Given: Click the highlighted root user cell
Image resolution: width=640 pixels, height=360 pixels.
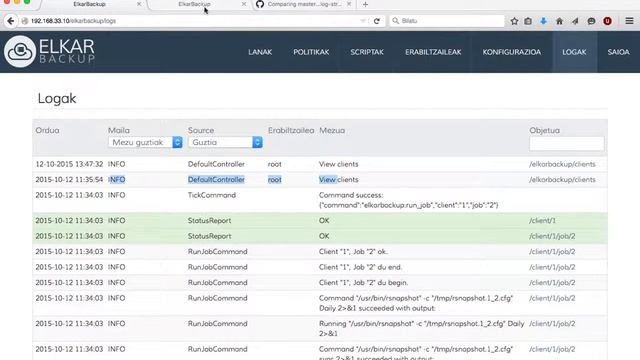Looking at the screenshot, I should coord(275,180).
